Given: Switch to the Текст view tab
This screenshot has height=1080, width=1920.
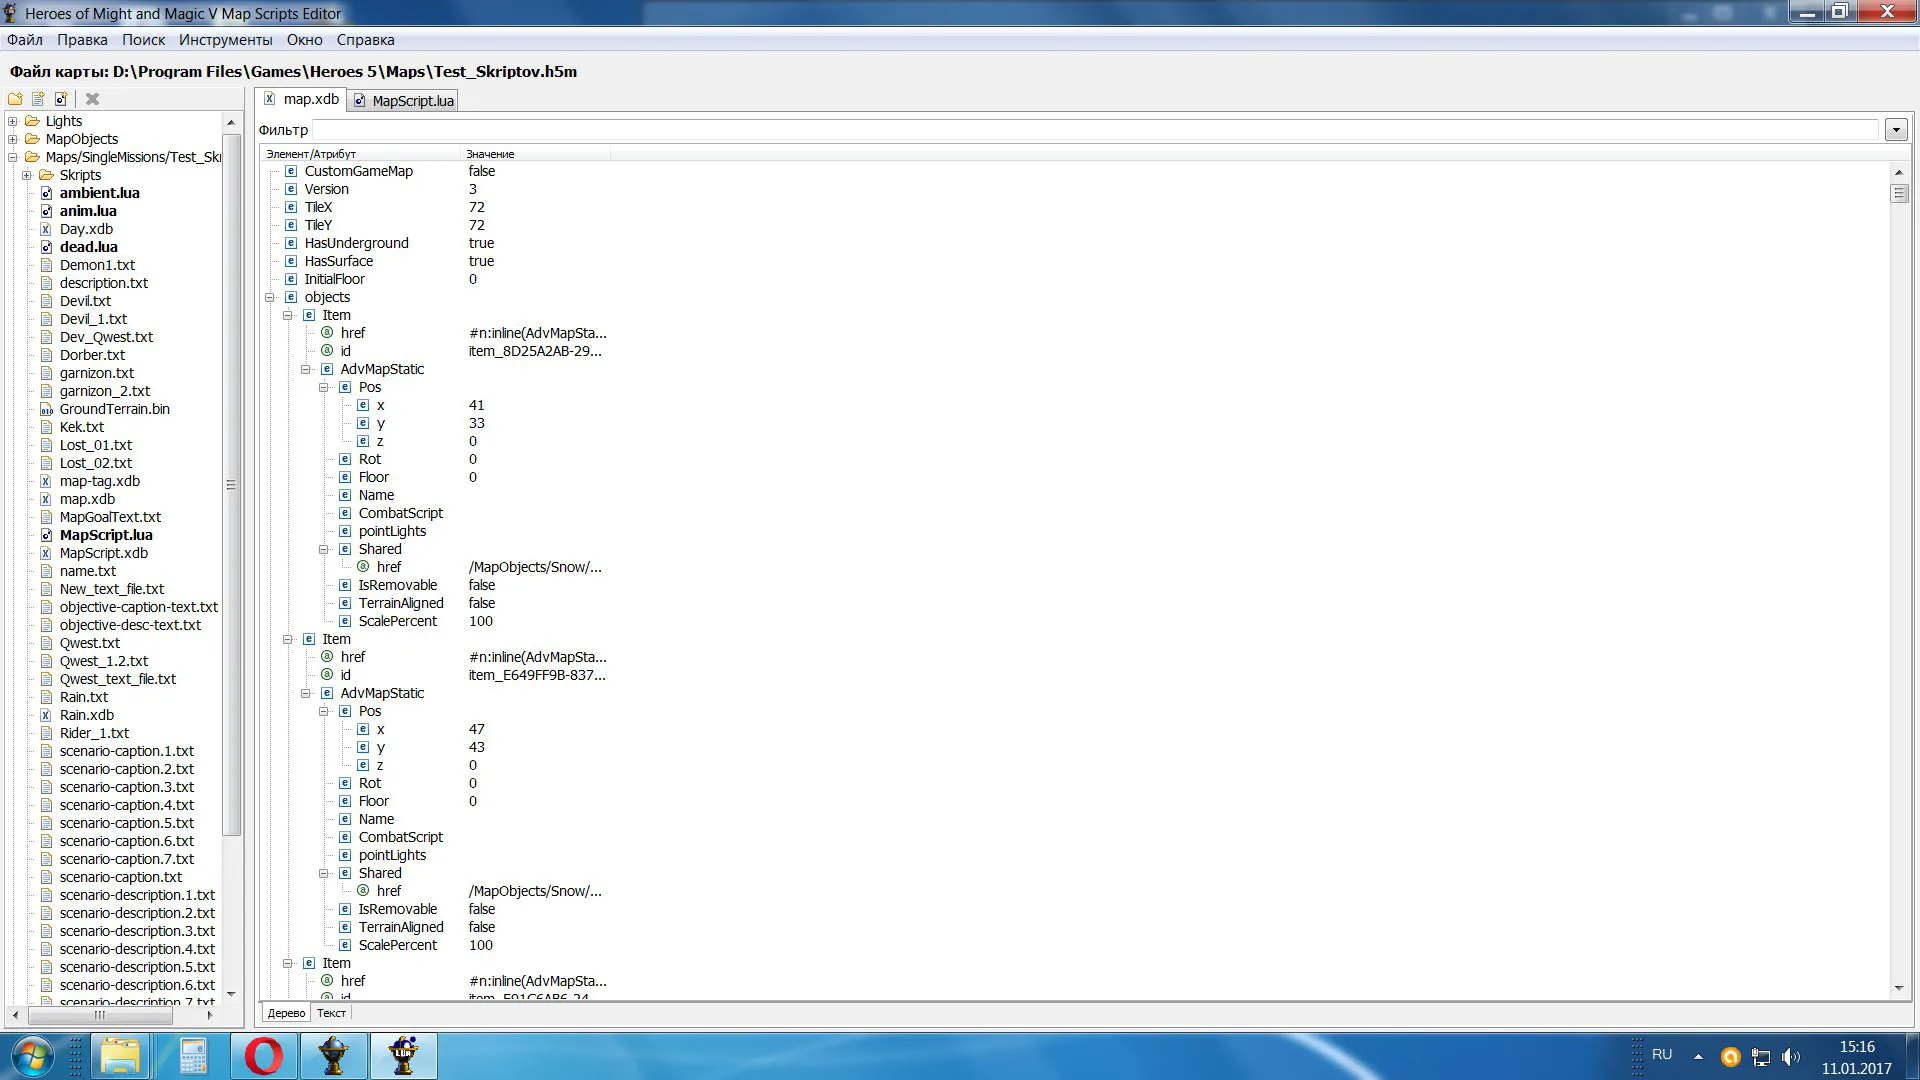Looking at the screenshot, I should pyautogui.click(x=331, y=1013).
